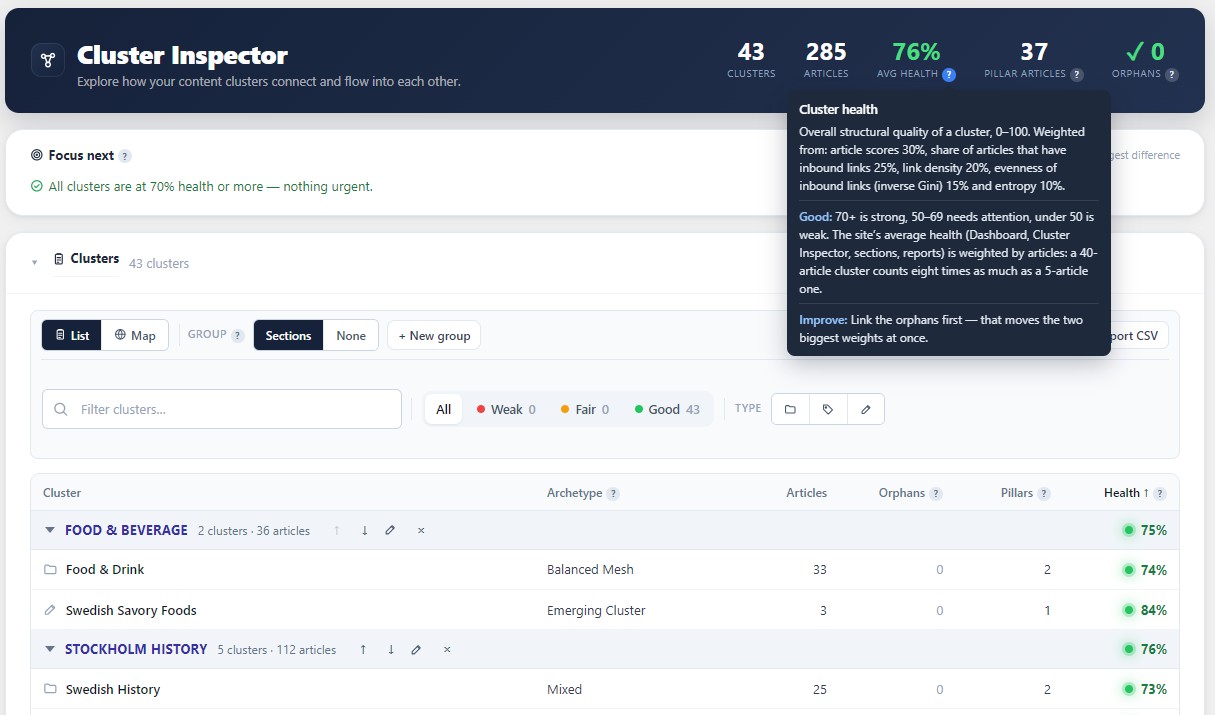
Task: Focus the Filter clusters search field
Action: click(222, 409)
